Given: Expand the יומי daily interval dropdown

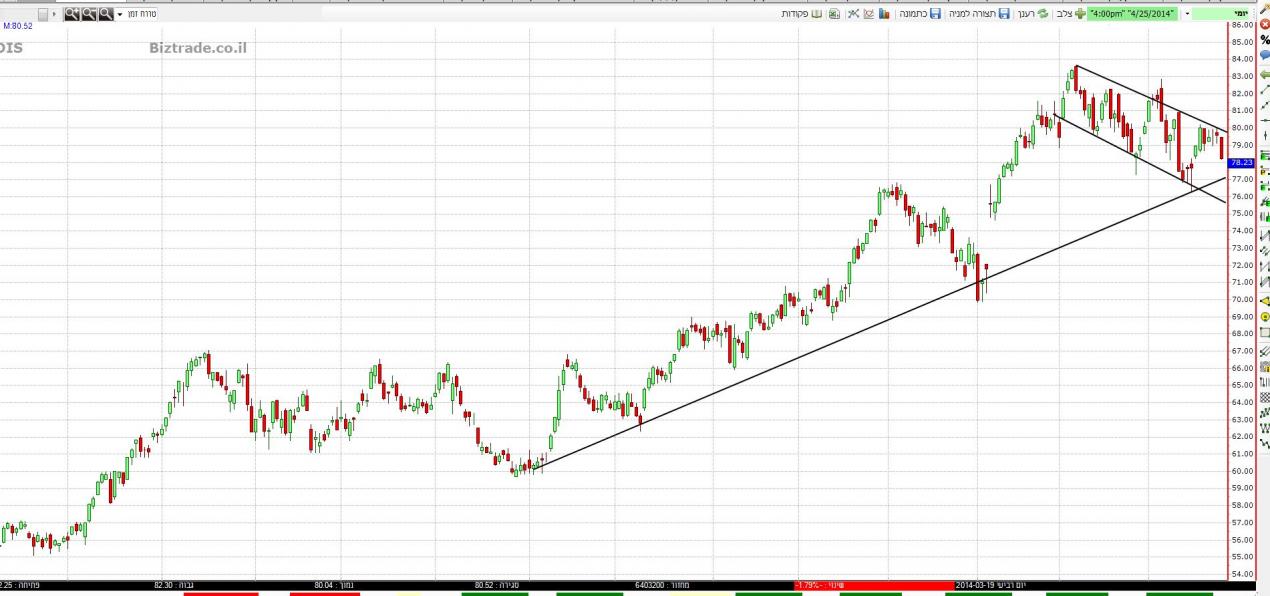Looking at the screenshot, I should (1187, 14).
